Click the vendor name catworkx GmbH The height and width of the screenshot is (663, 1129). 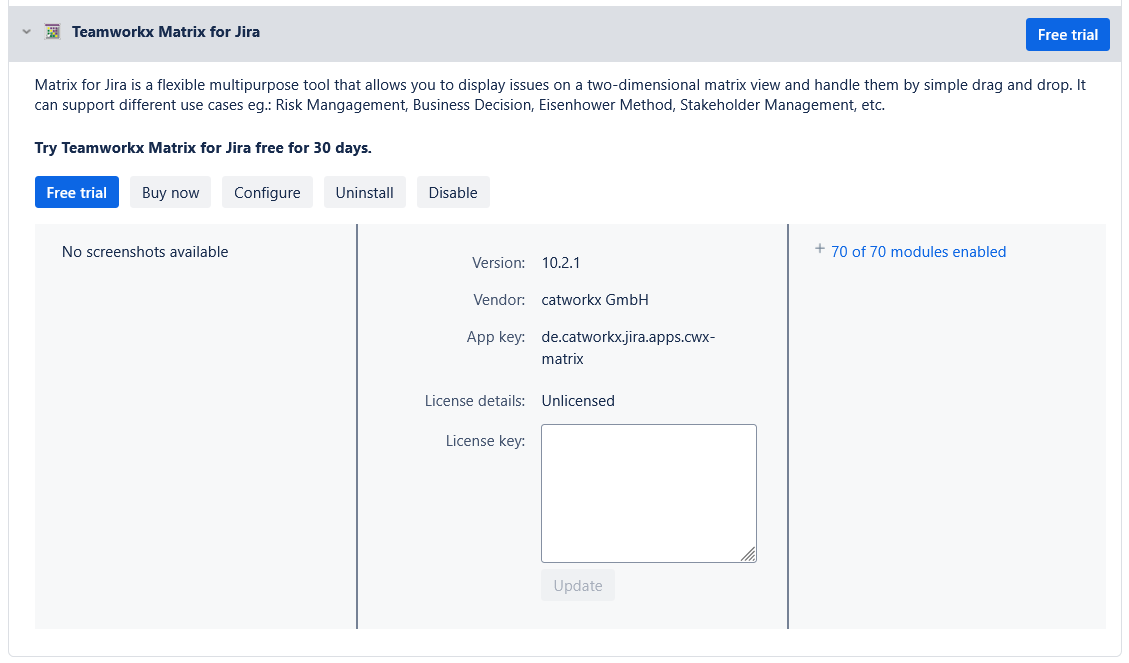595,300
